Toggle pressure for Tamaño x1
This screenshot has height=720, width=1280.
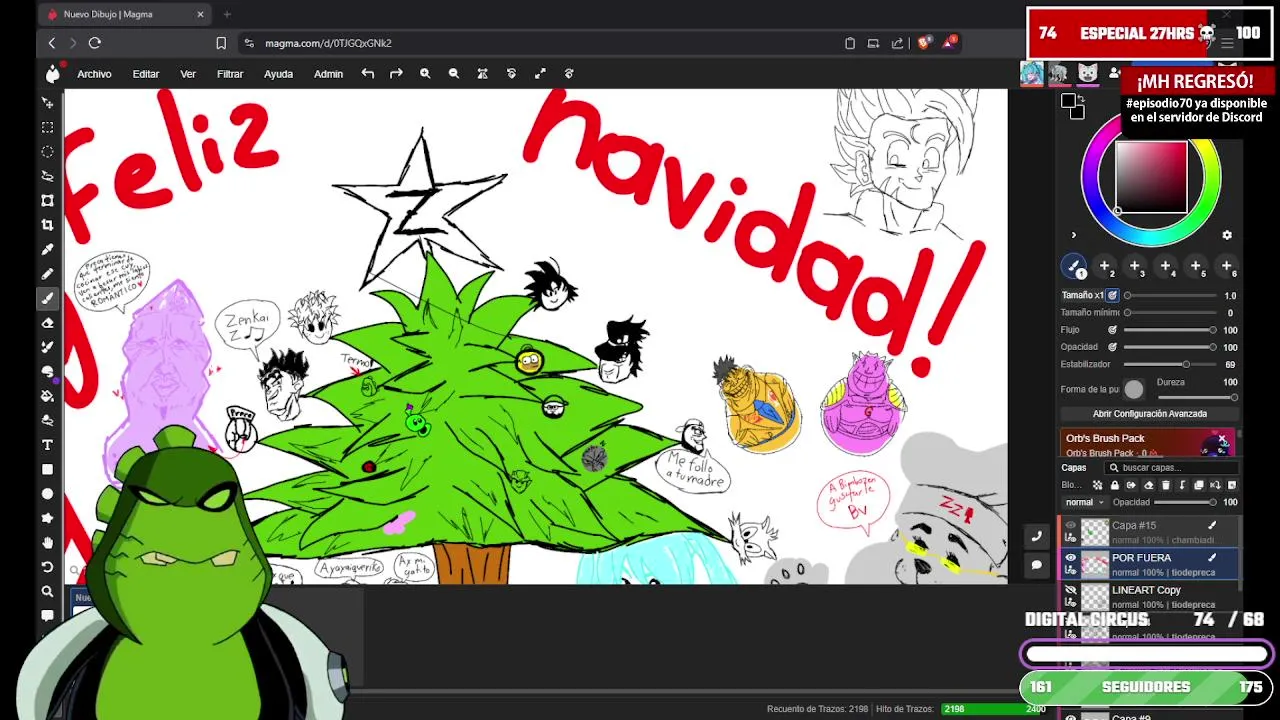tap(1112, 296)
